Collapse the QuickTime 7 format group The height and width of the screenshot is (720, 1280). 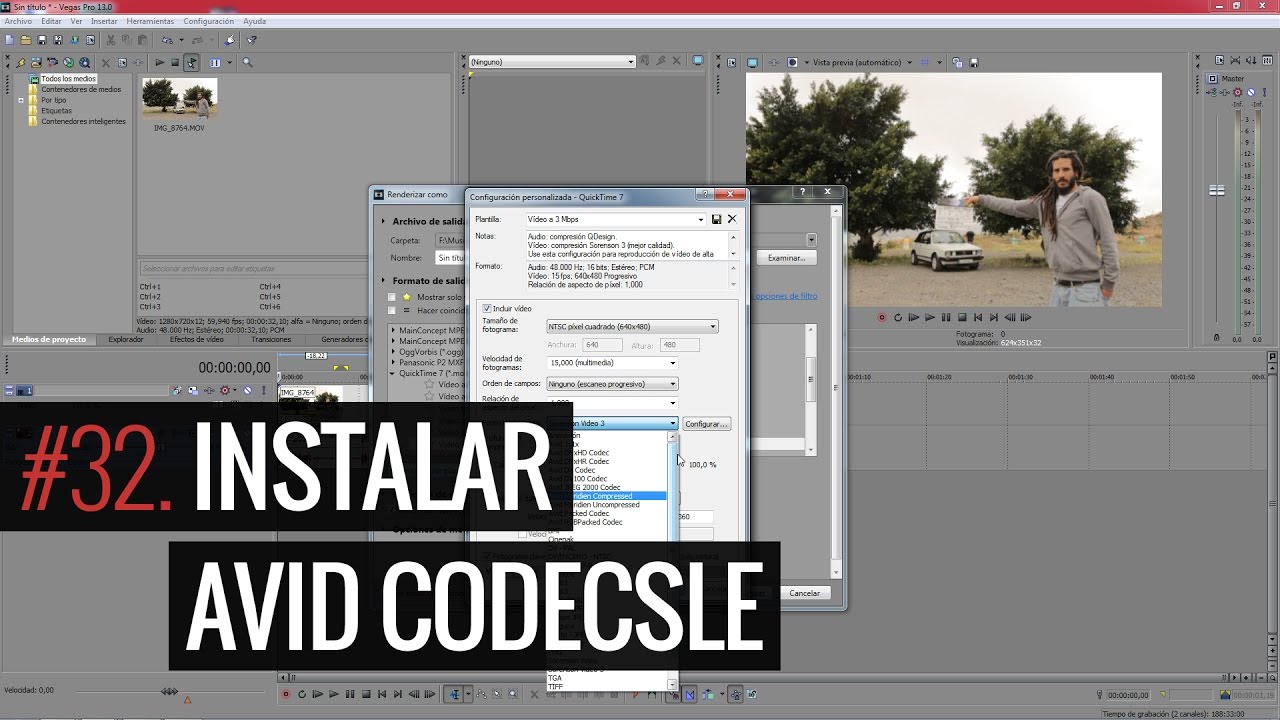pyautogui.click(x=393, y=373)
